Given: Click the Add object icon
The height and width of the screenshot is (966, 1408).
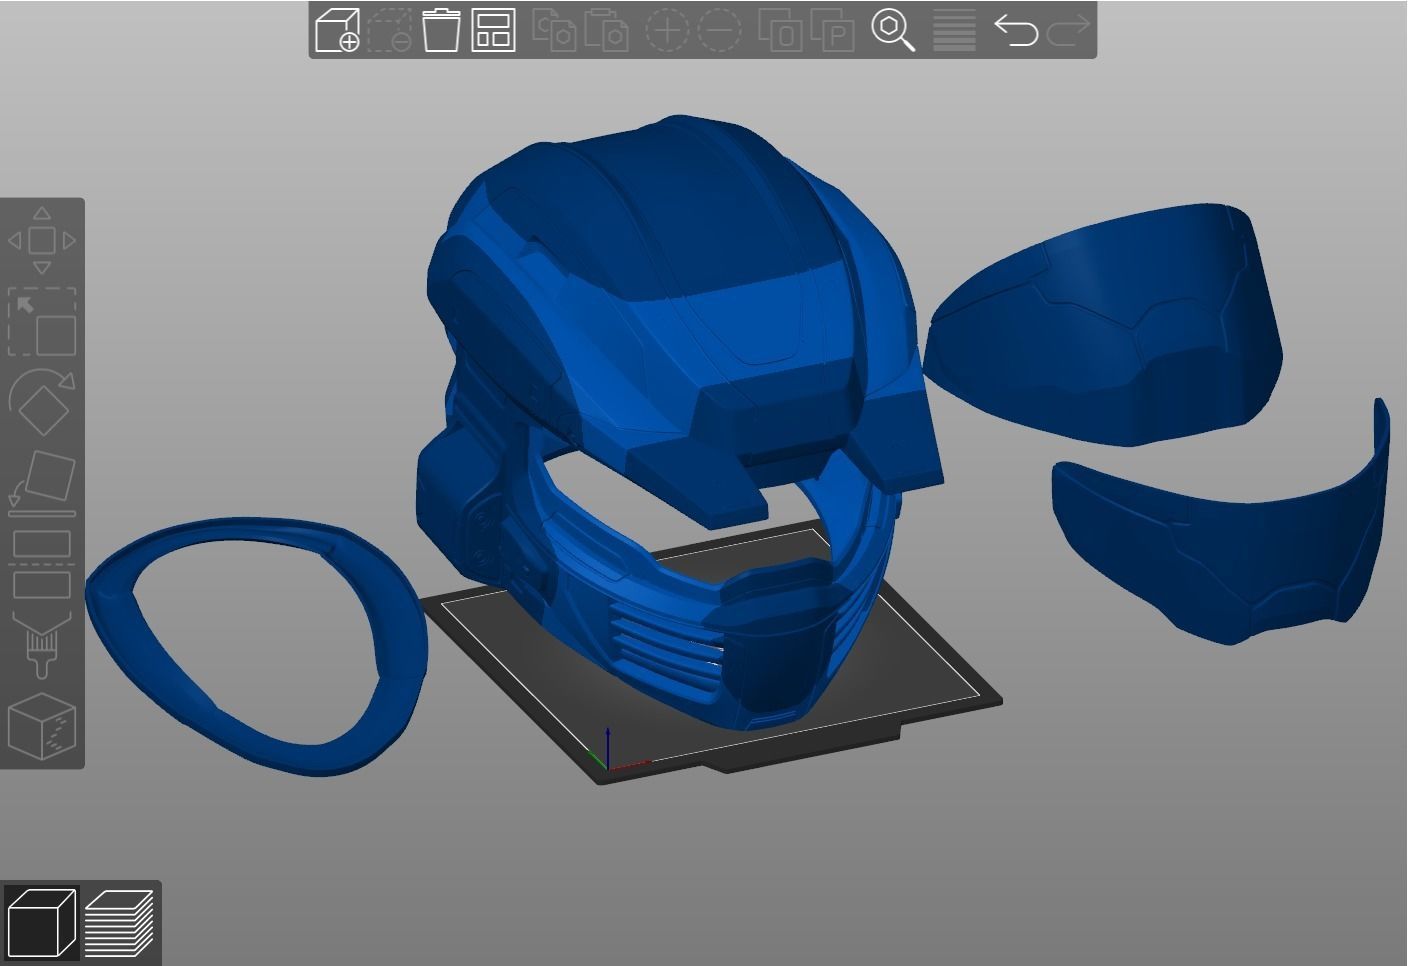Looking at the screenshot, I should coord(337,30).
